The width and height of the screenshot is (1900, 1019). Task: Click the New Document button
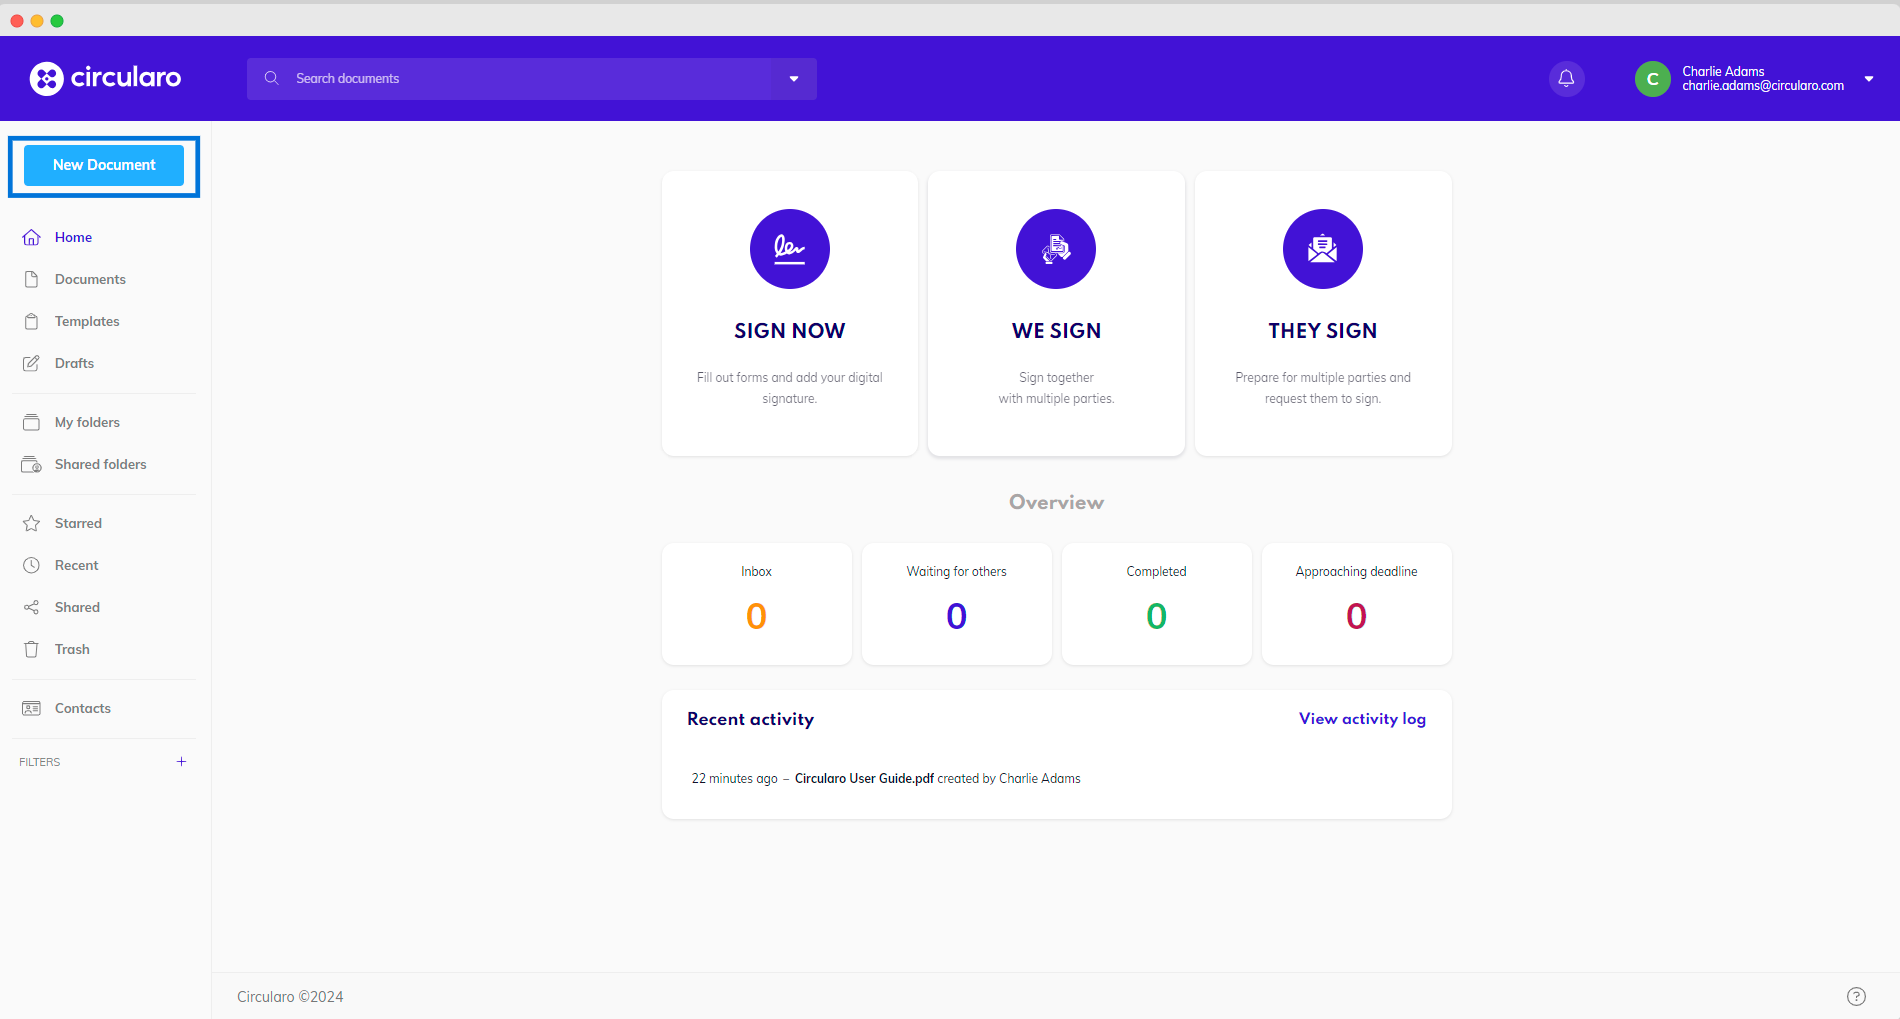pos(104,165)
